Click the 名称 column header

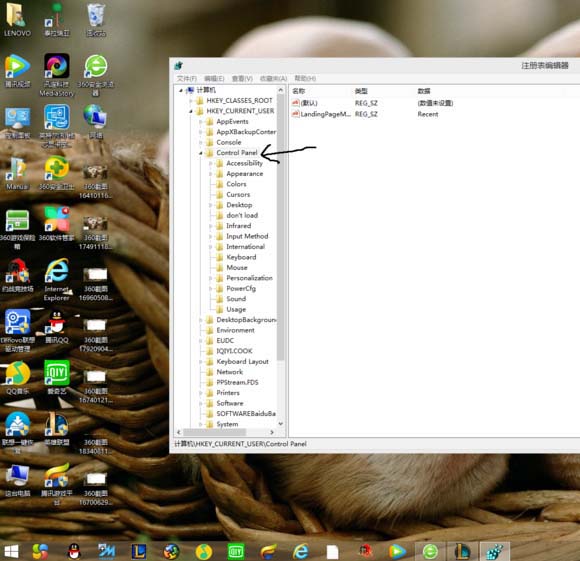pyautogui.click(x=299, y=91)
